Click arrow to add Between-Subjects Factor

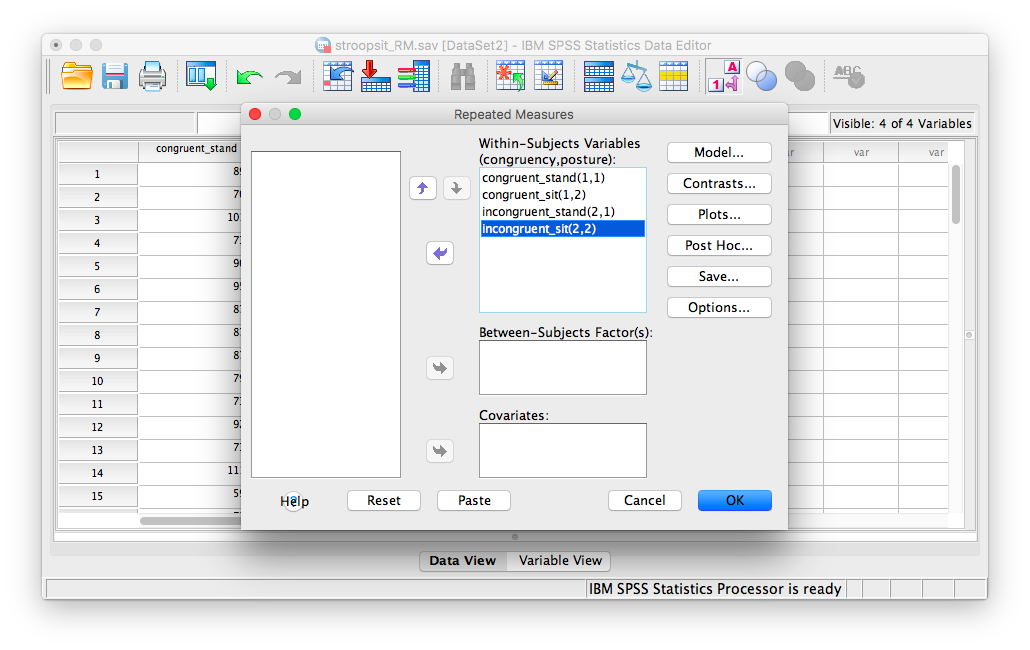click(440, 368)
